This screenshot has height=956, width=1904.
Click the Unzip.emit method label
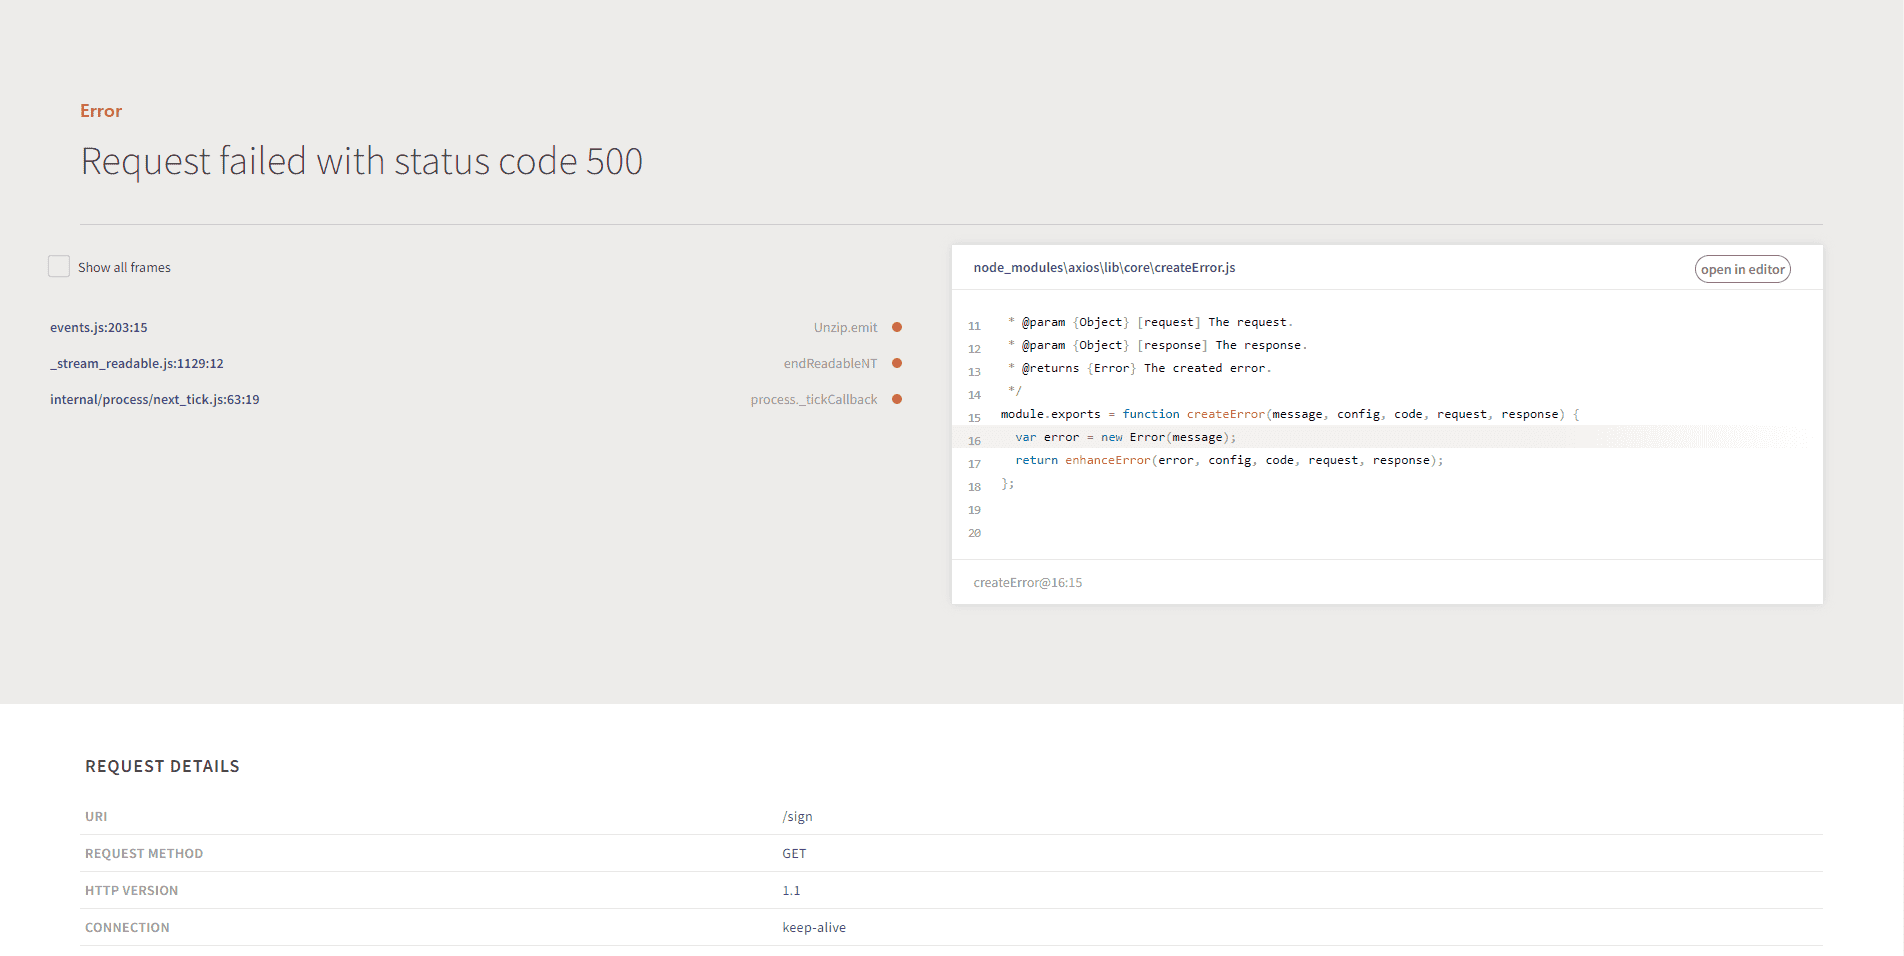click(845, 327)
